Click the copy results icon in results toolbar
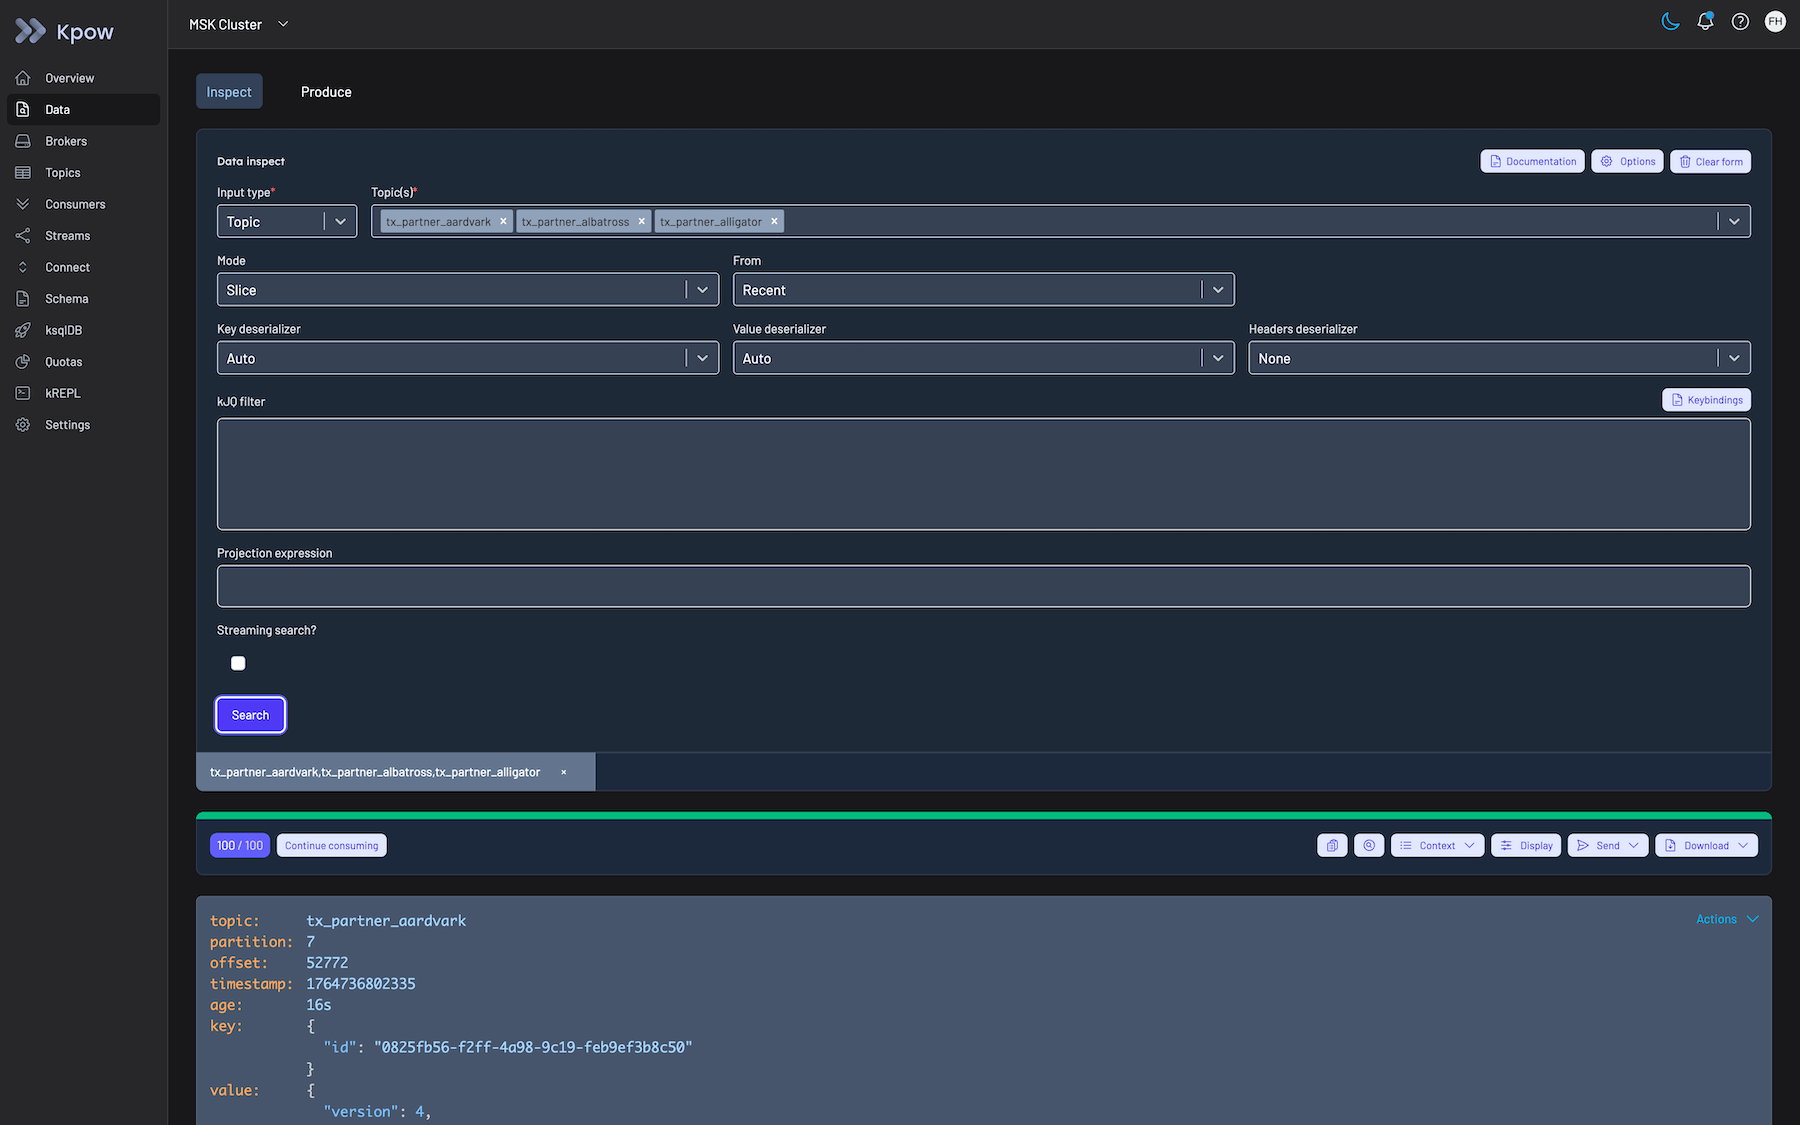 pos(1331,845)
